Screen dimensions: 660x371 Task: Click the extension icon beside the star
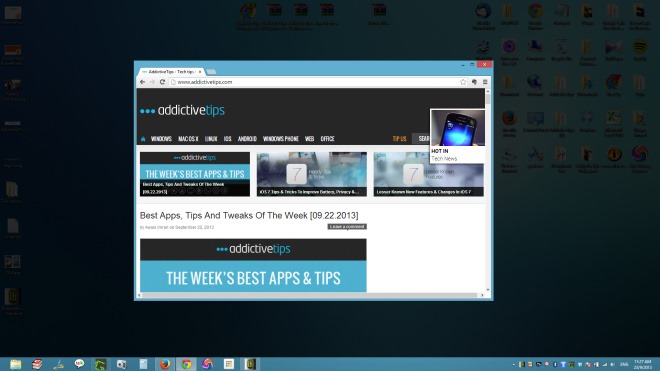(x=474, y=82)
